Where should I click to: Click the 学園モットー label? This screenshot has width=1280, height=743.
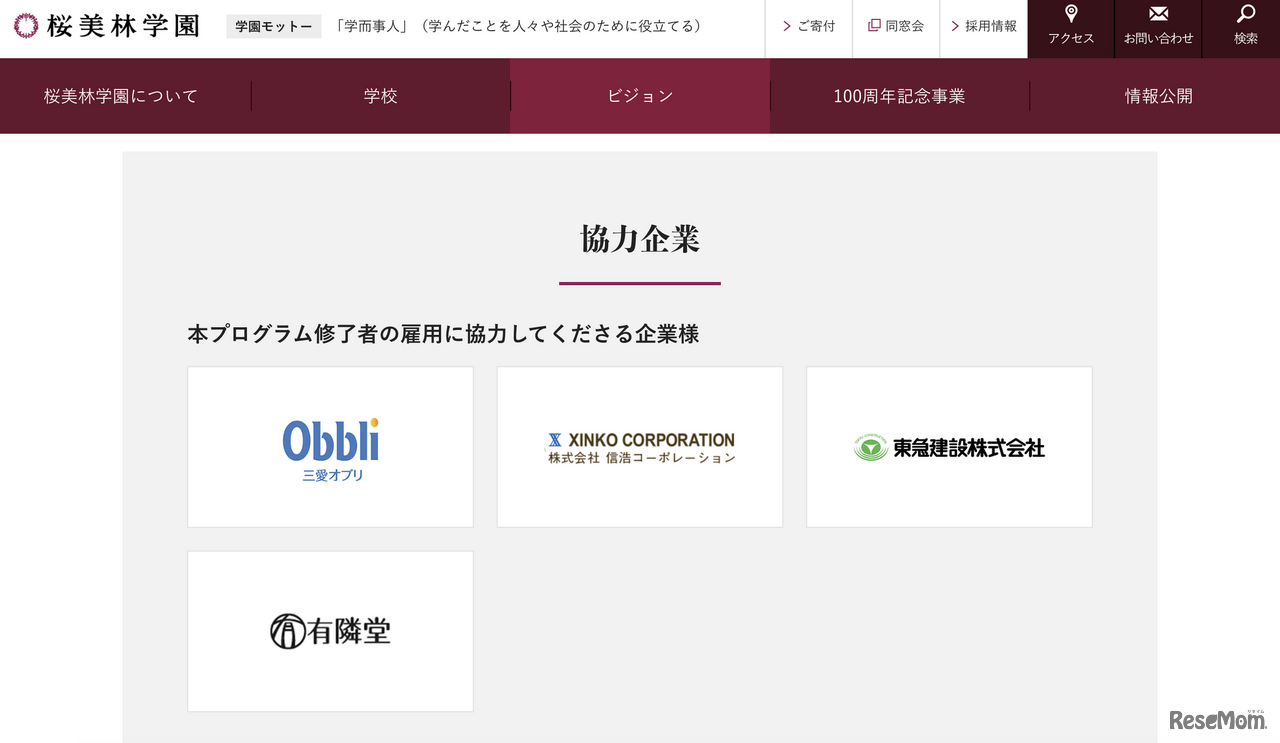[x=274, y=26]
